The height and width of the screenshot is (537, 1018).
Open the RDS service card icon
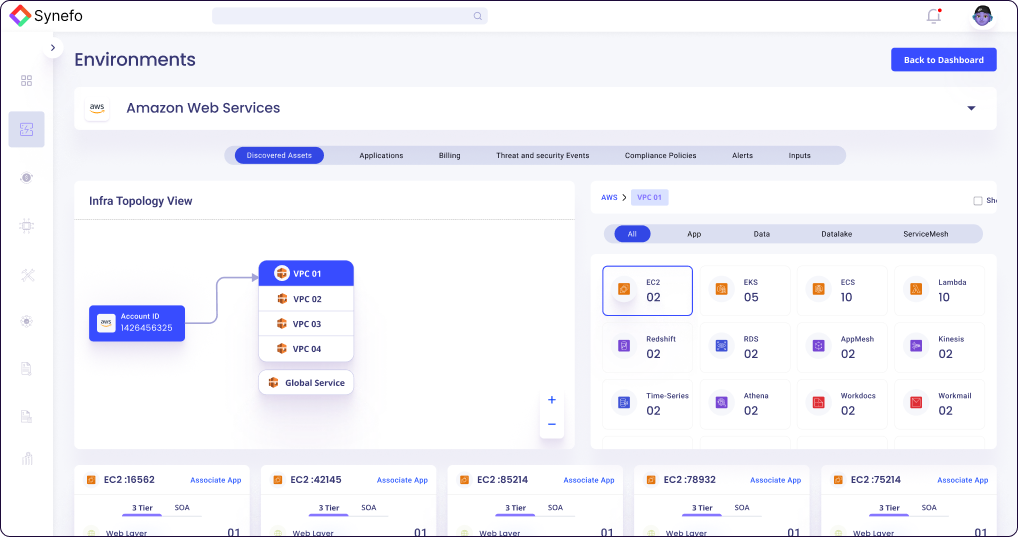coord(721,346)
